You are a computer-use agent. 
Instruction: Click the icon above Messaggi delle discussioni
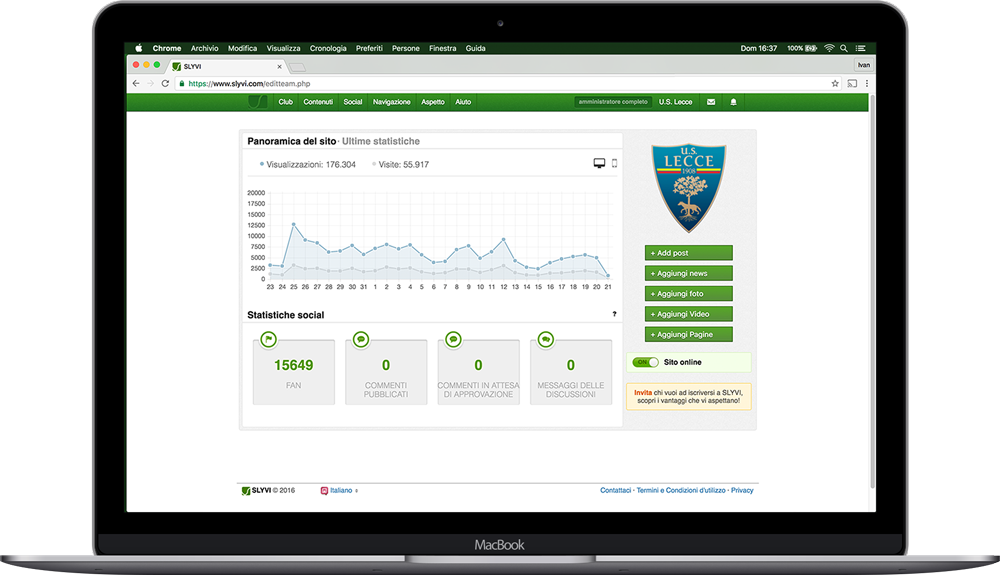point(546,340)
